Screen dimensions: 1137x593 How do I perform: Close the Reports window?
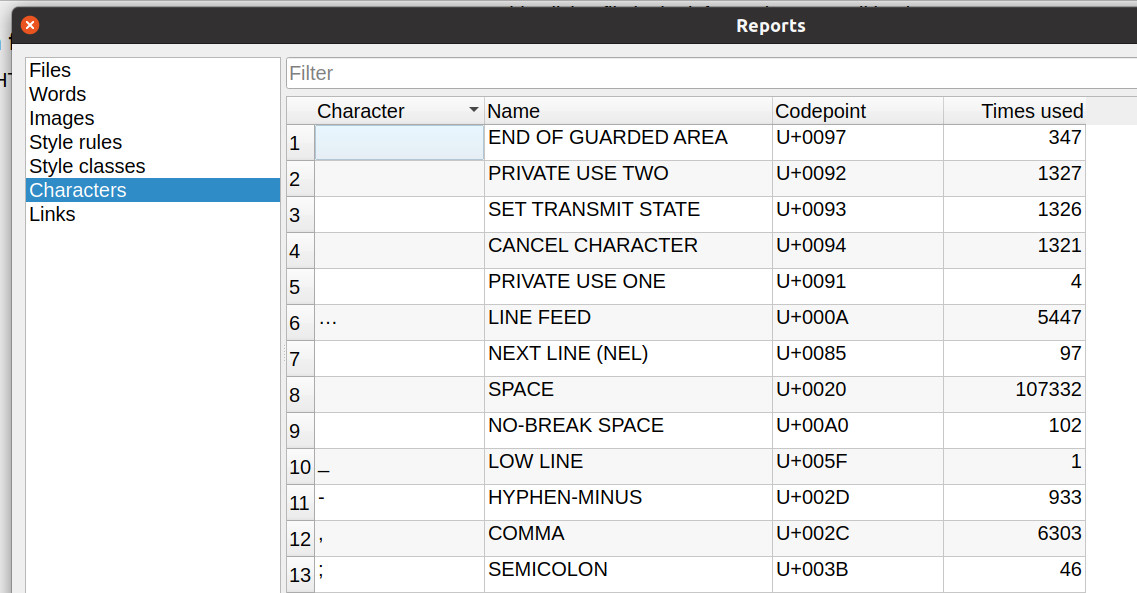click(x=30, y=25)
